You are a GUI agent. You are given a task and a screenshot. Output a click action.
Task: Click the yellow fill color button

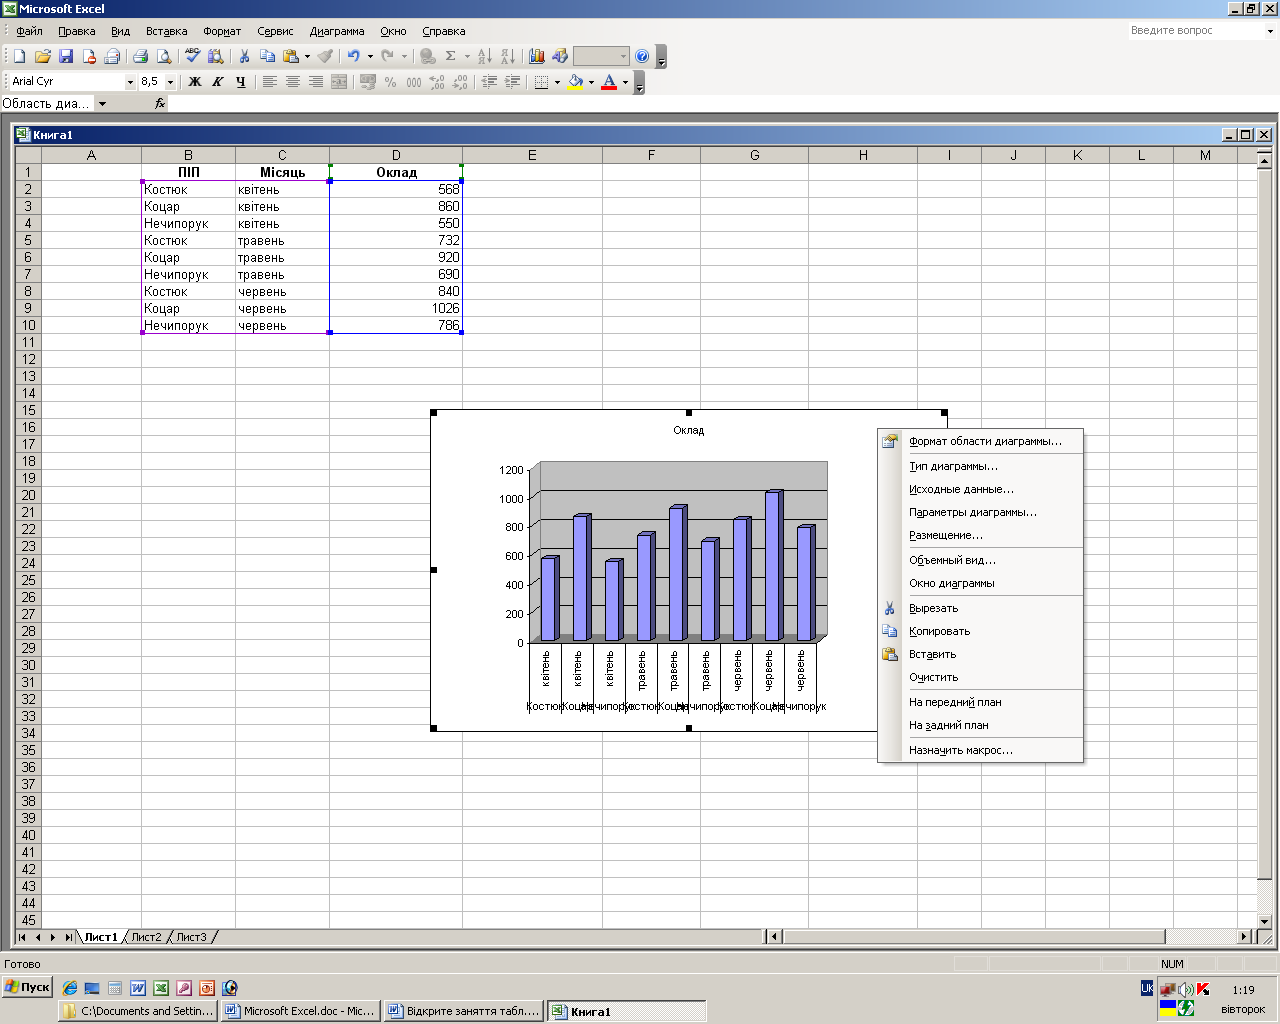pyautogui.click(x=575, y=82)
